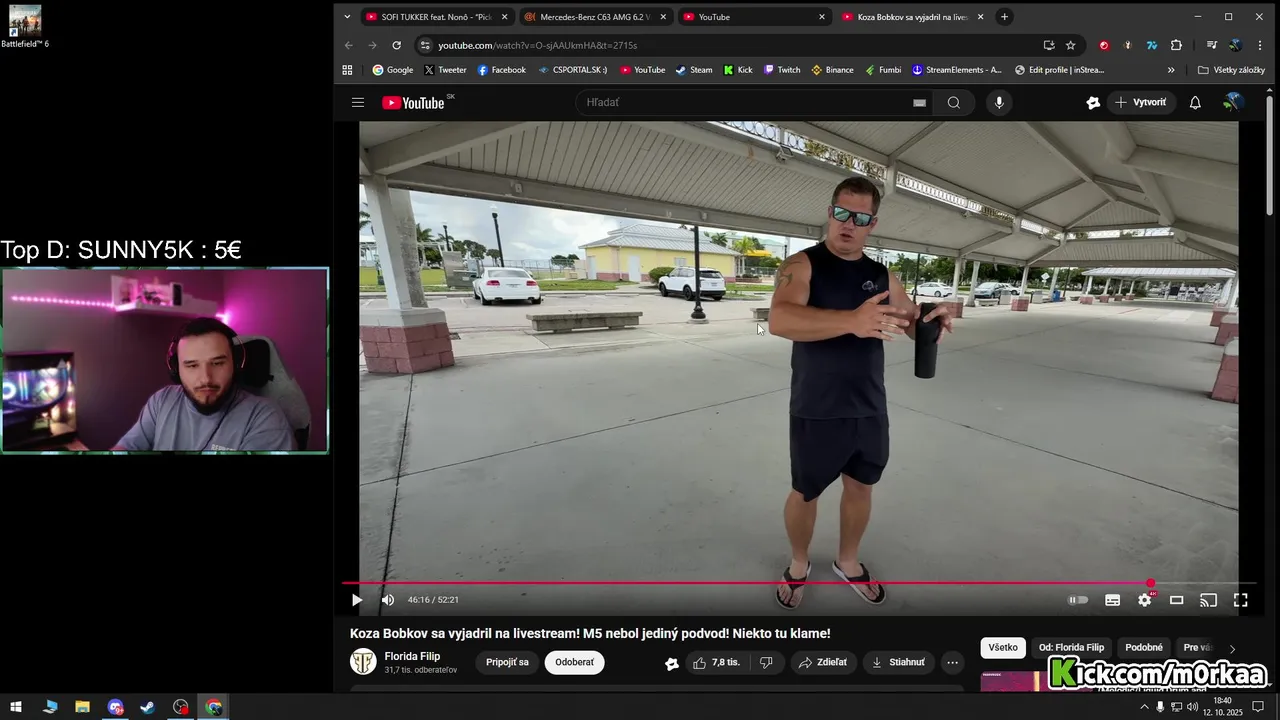The width and height of the screenshot is (1280, 720).
Task: Click the Stiahnuť download button
Action: click(898, 662)
